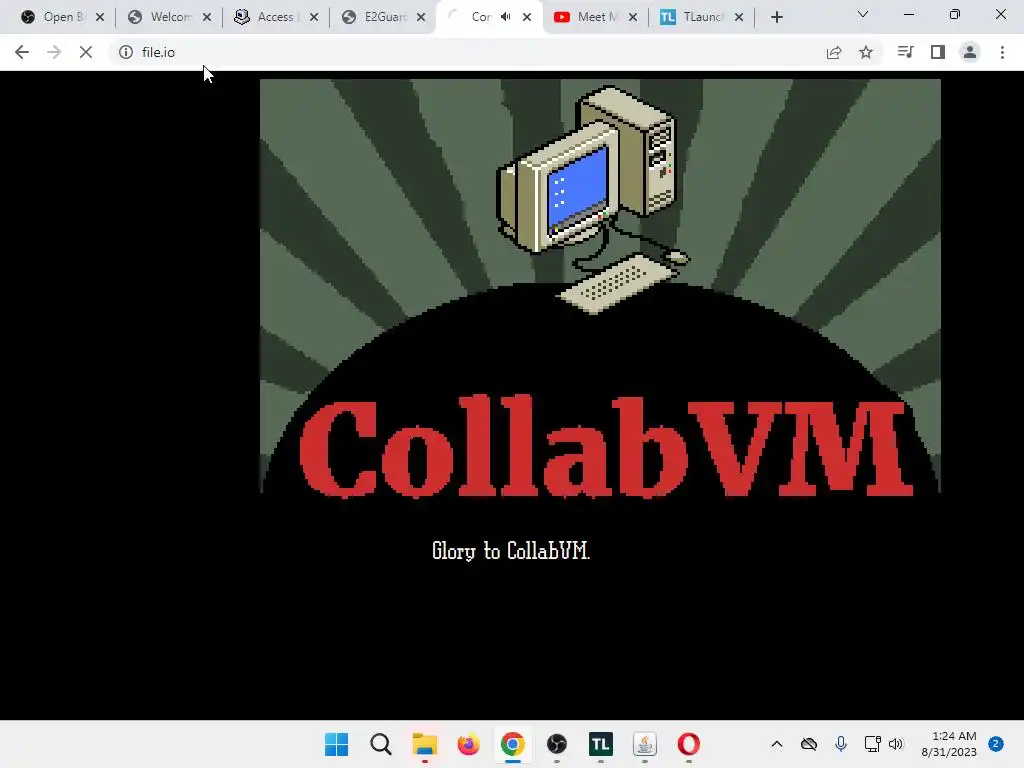Expand the tab search dropdown
1024x768 pixels.
point(863,14)
